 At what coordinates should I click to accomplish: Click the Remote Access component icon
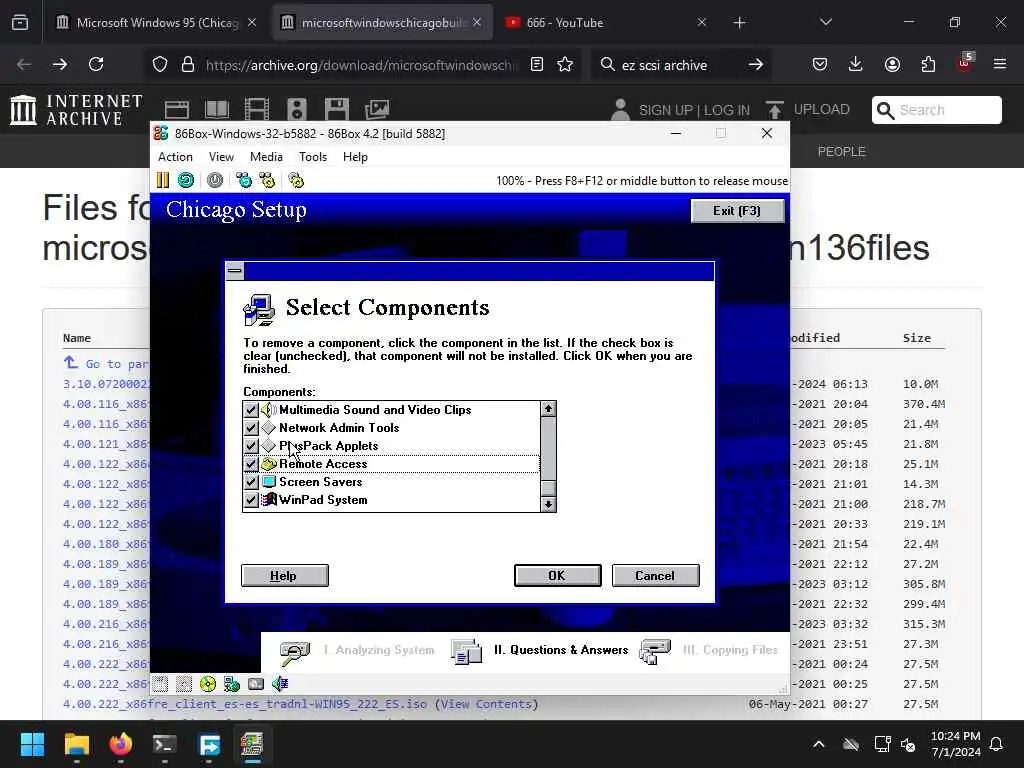click(x=268, y=464)
